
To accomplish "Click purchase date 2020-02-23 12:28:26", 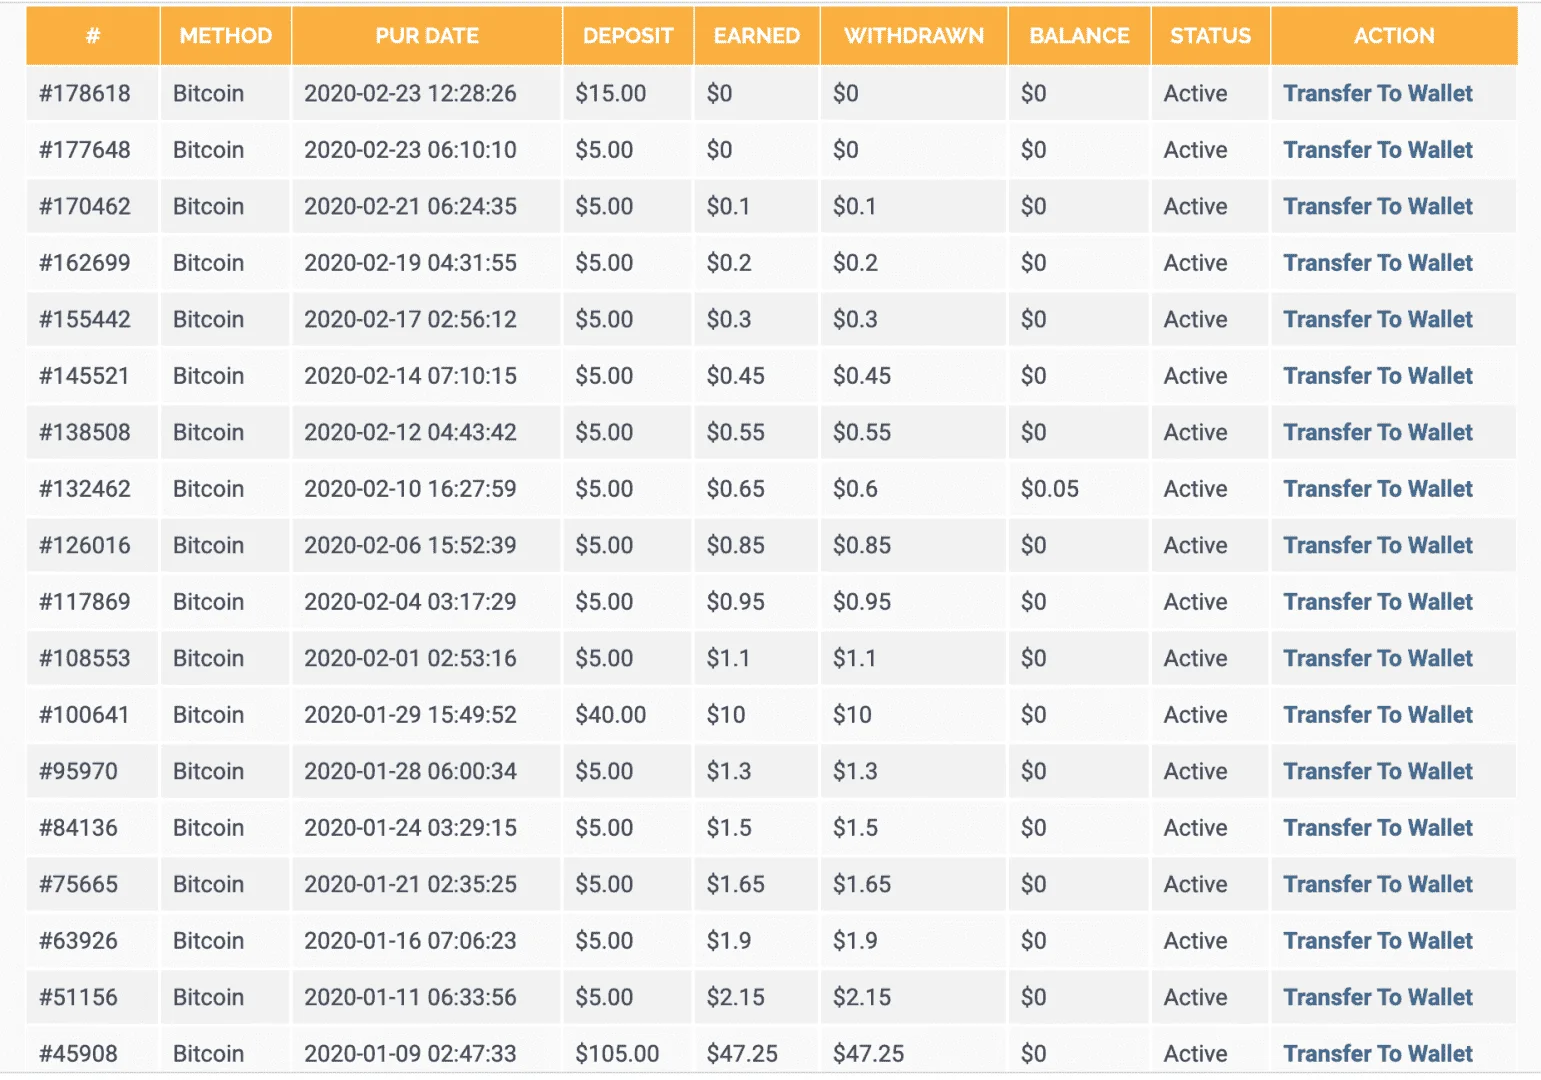I will [x=411, y=93].
